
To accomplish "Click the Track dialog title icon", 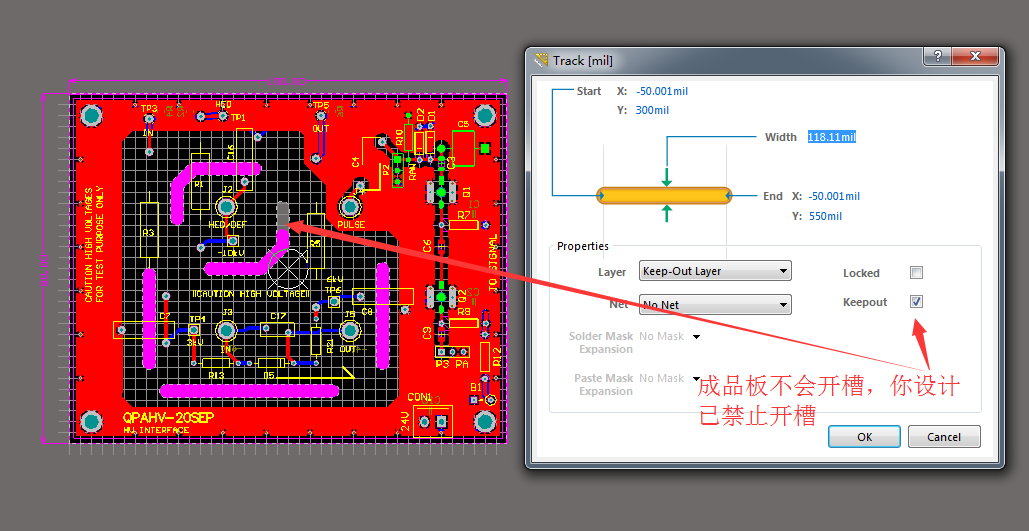I will [542, 60].
